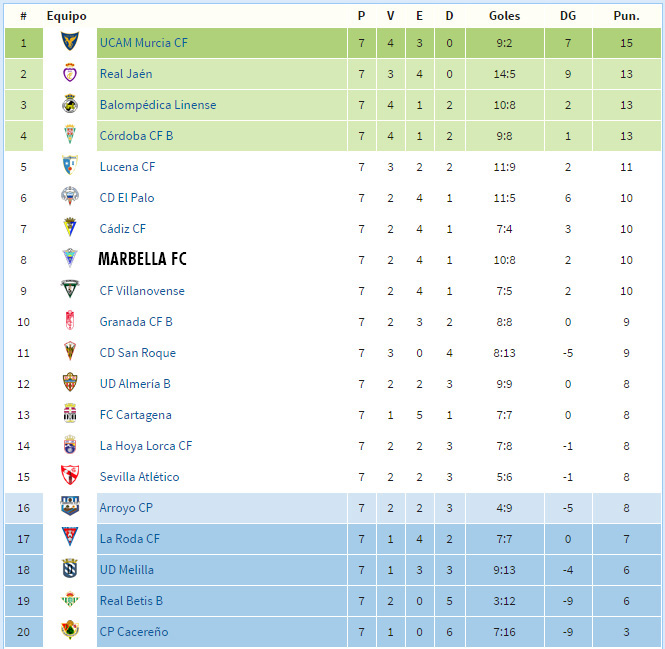Click the Goles column header
The image size is (665, 649).
tap(504, 16)
